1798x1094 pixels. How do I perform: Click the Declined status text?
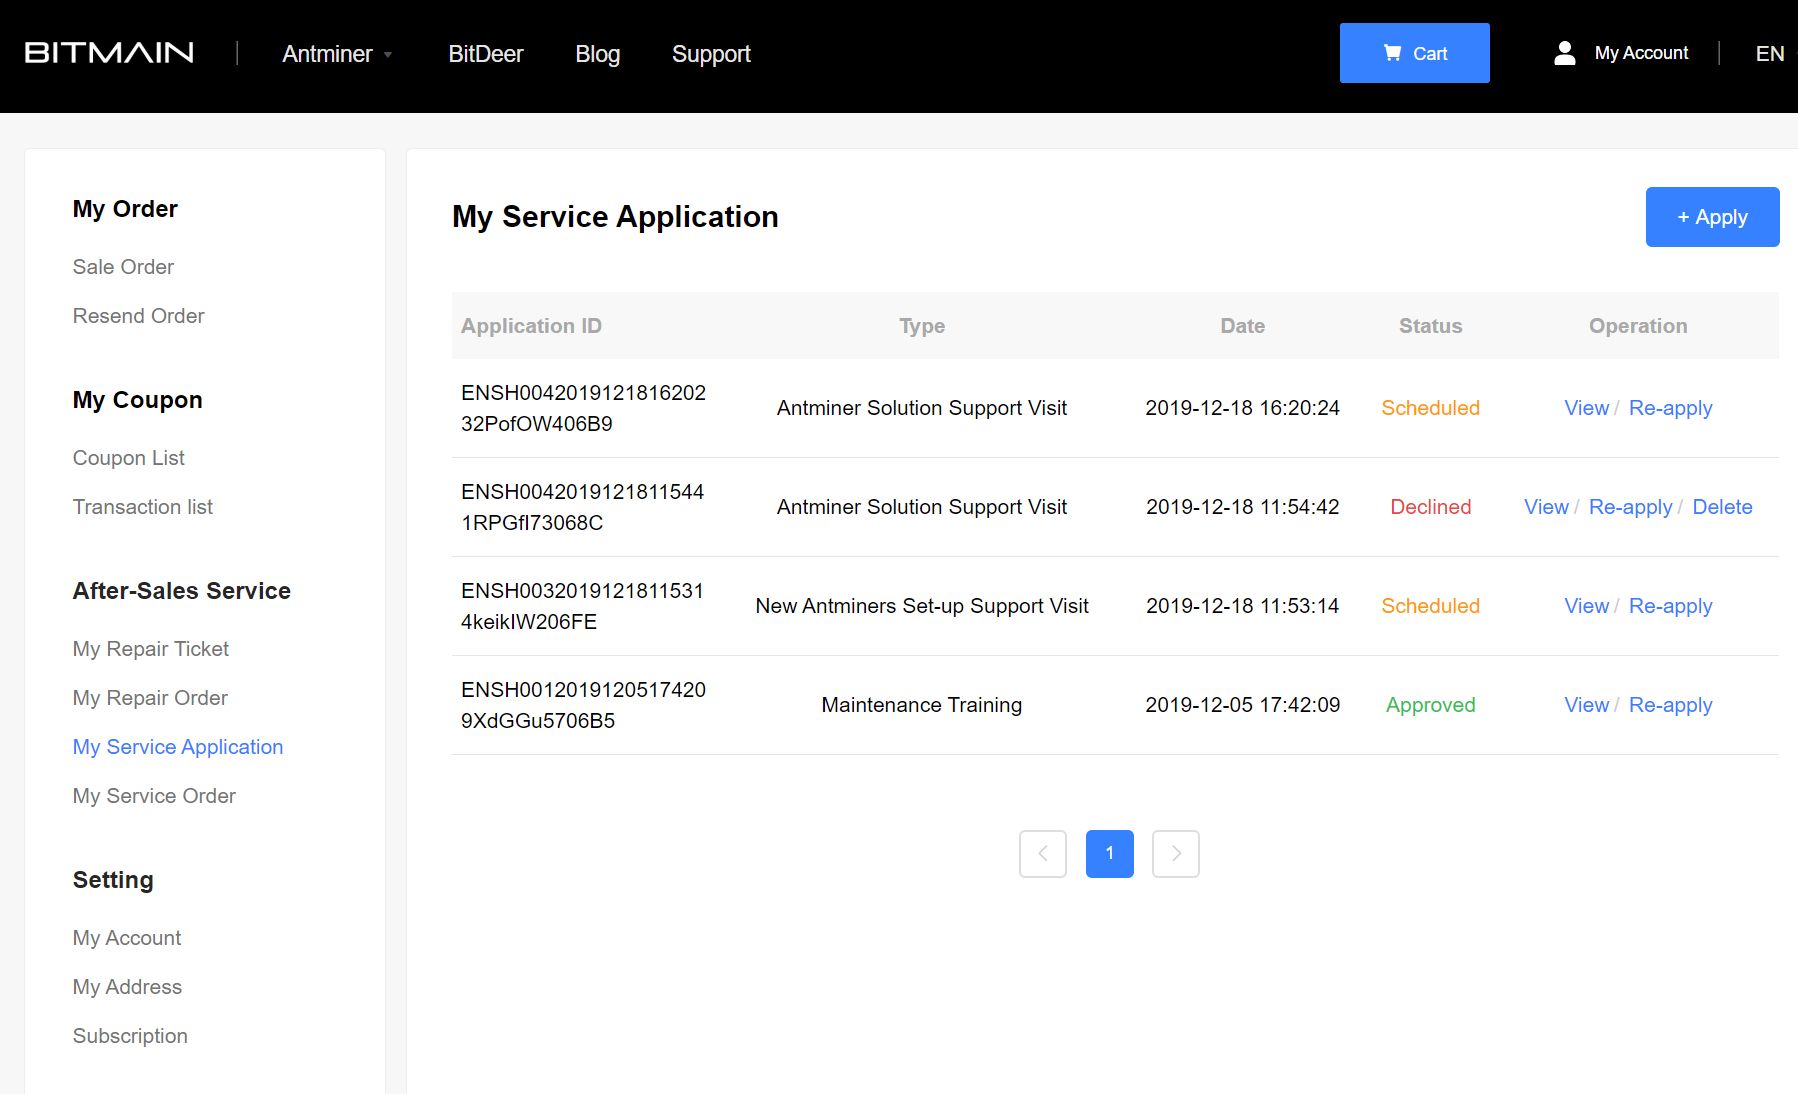[x=1430, y=507]
